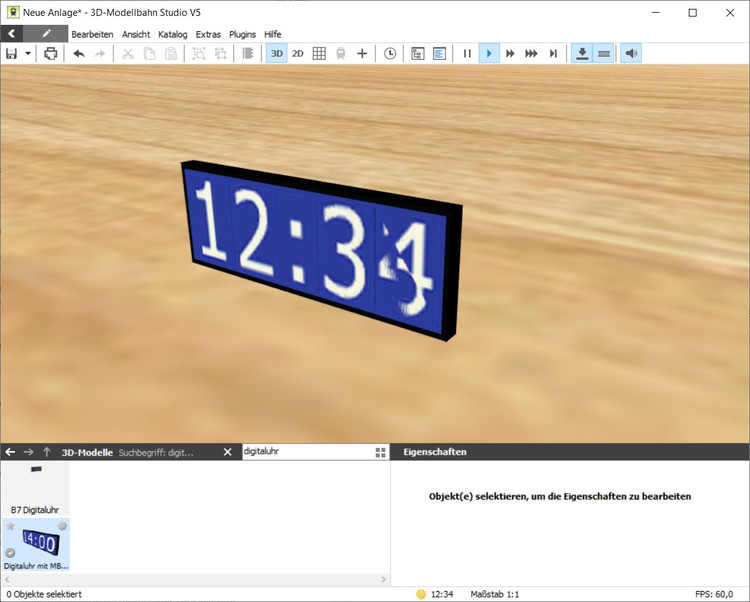The height and width of the screenshot is (602, 750).
Task: Click the Cut scissors icon
Action: [128, 54]
